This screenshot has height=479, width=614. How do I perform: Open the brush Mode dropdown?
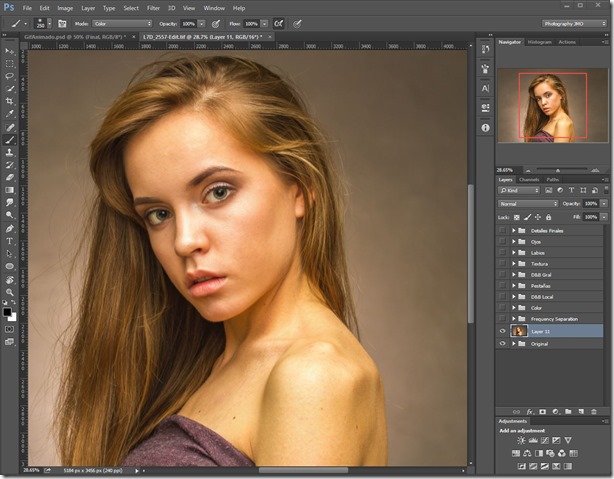pyautogui.click(x=122, y=24)
